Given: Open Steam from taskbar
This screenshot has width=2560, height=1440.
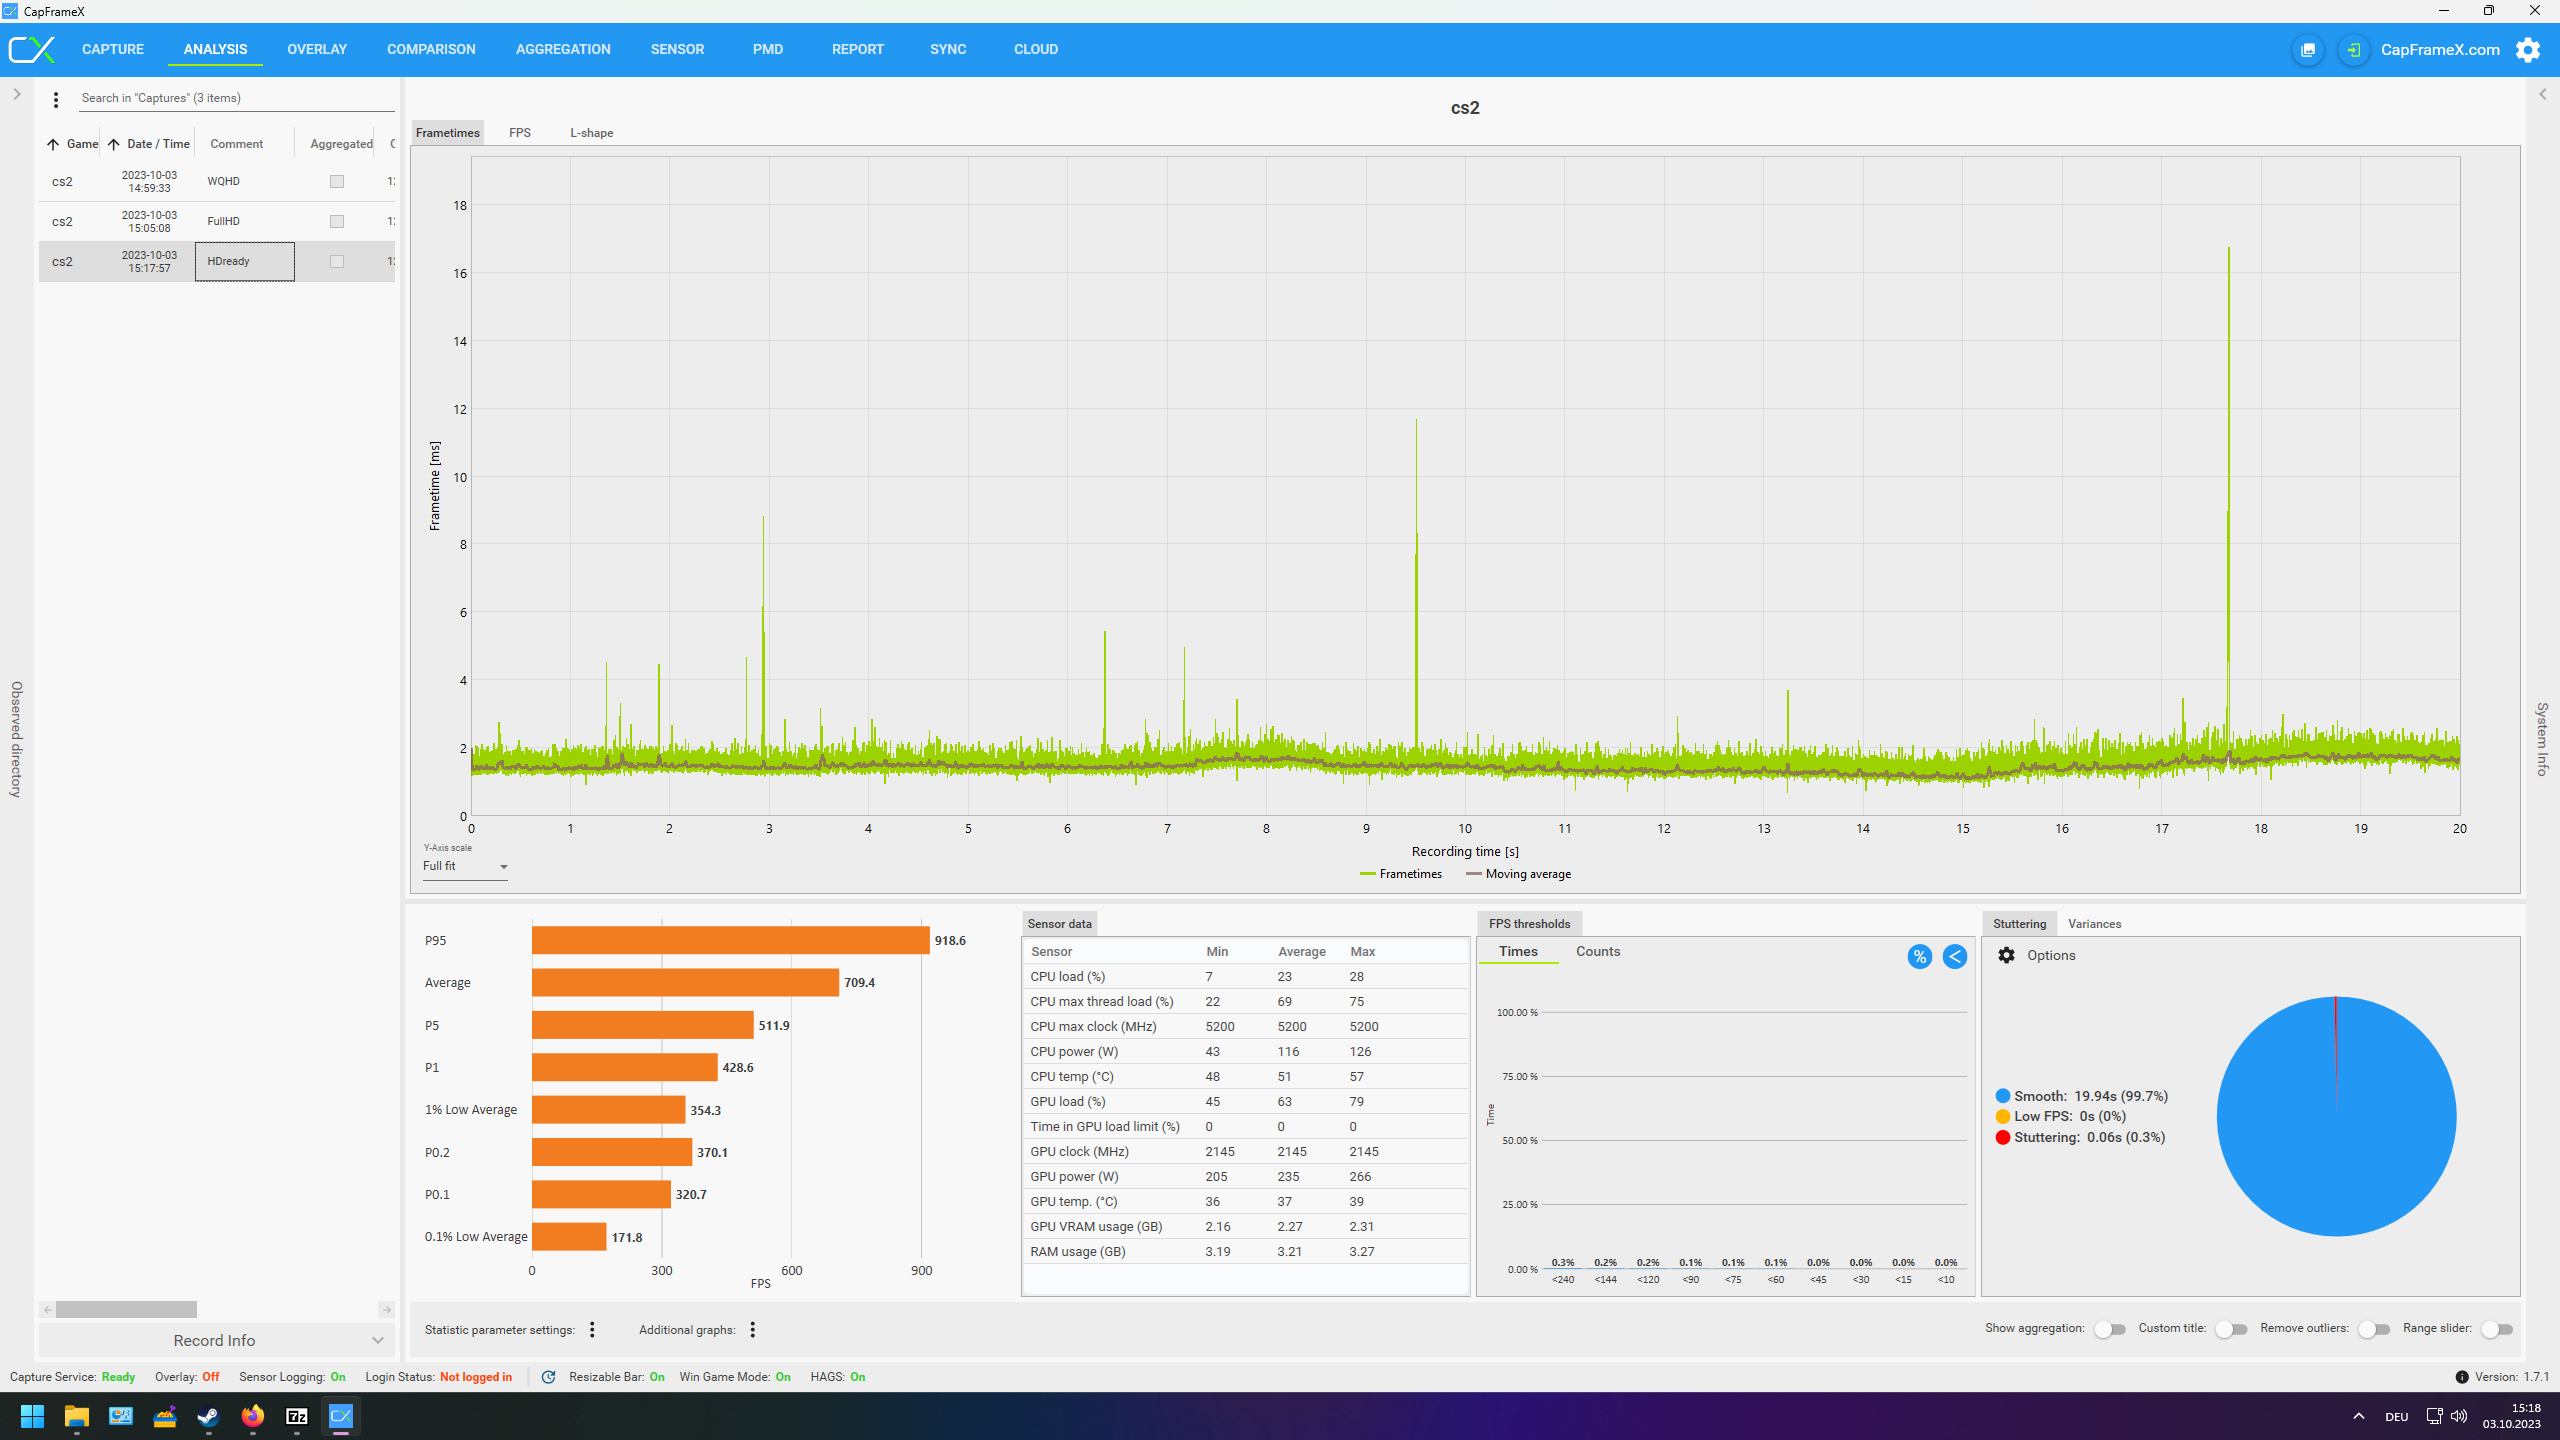Looking at the screenshot, I should (x=208, y=1416).
